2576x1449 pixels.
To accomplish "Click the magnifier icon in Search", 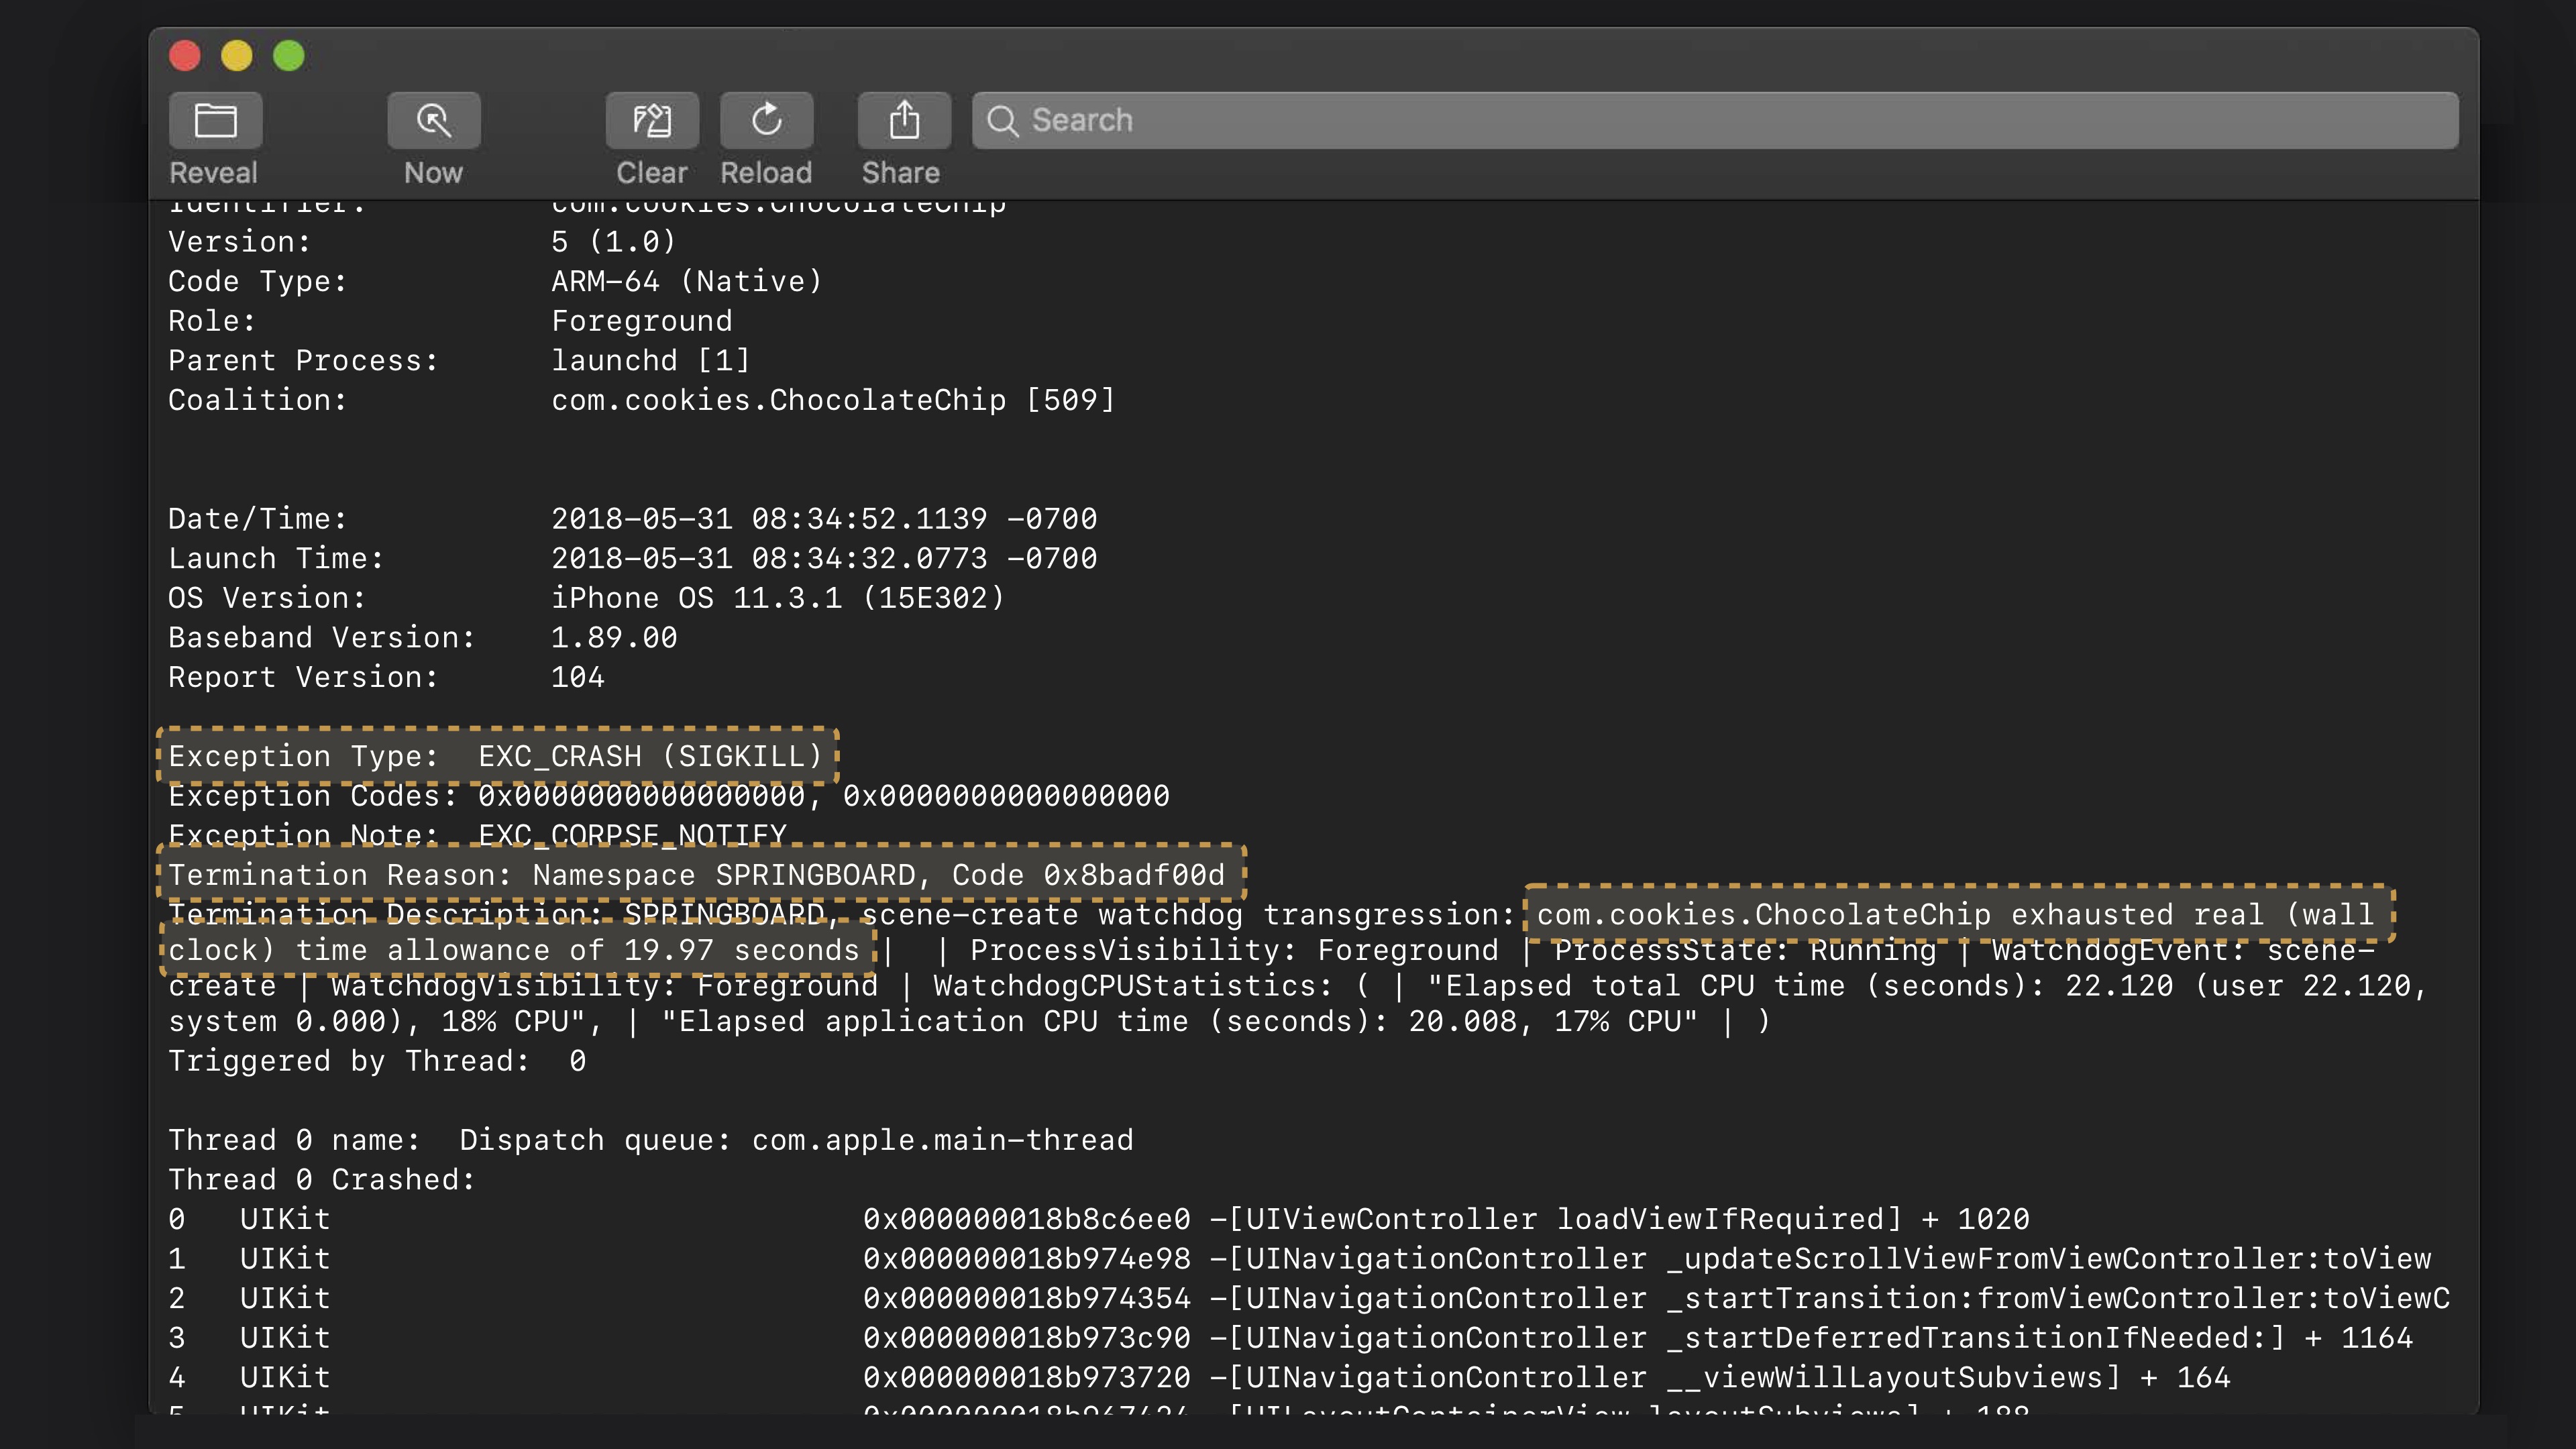I will coord(1002,121).
